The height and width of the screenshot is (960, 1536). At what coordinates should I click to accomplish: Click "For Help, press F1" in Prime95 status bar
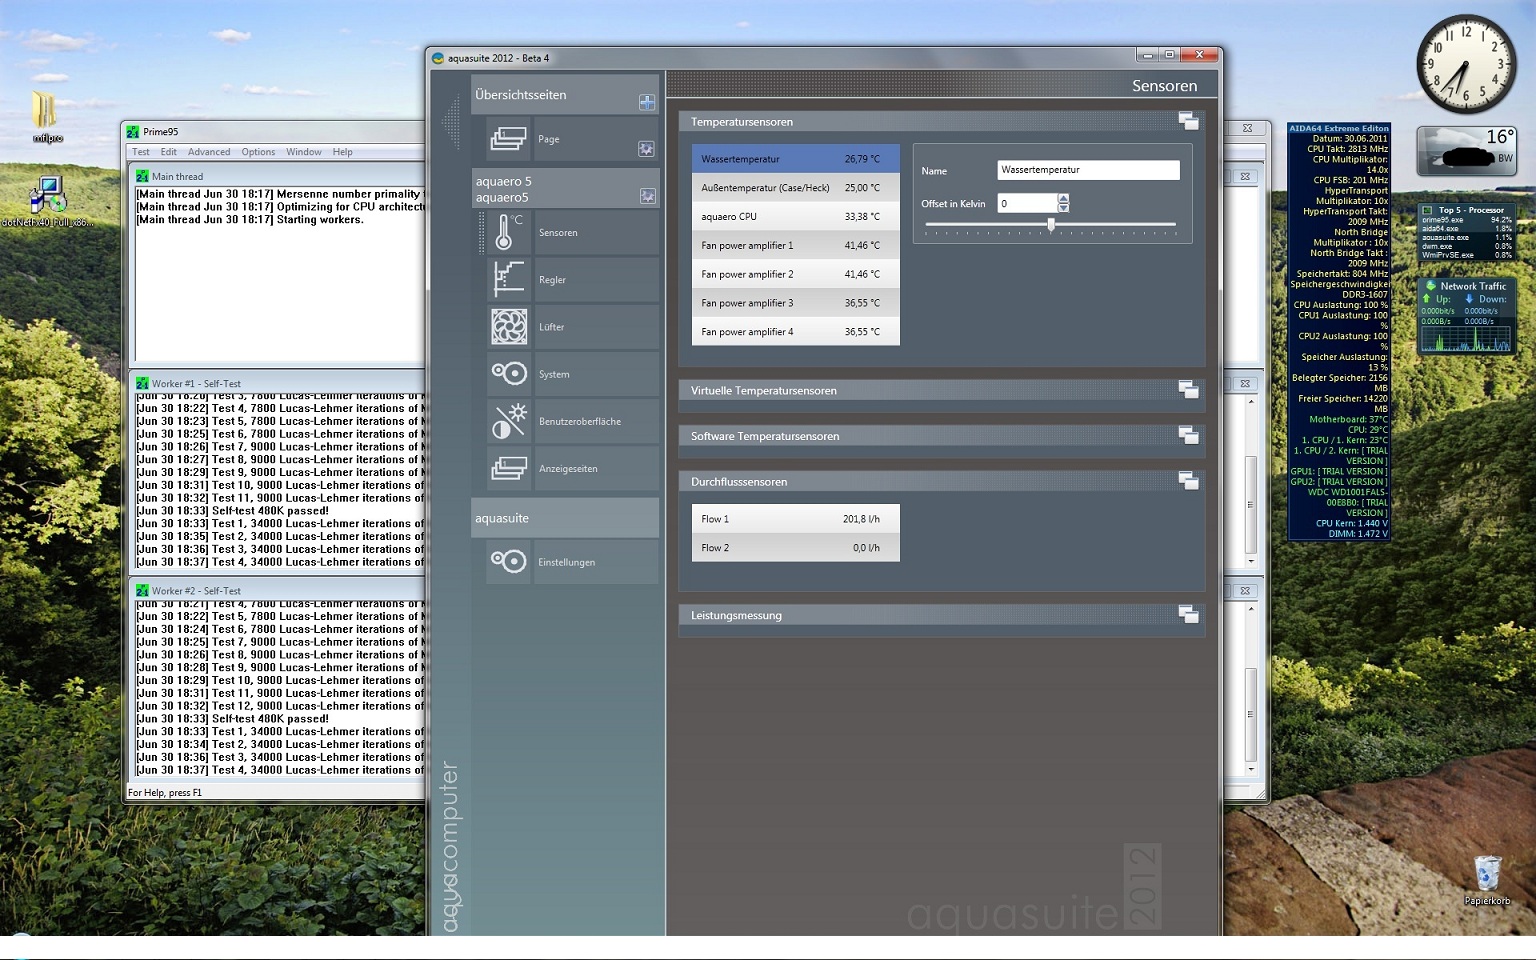(165, 793)
